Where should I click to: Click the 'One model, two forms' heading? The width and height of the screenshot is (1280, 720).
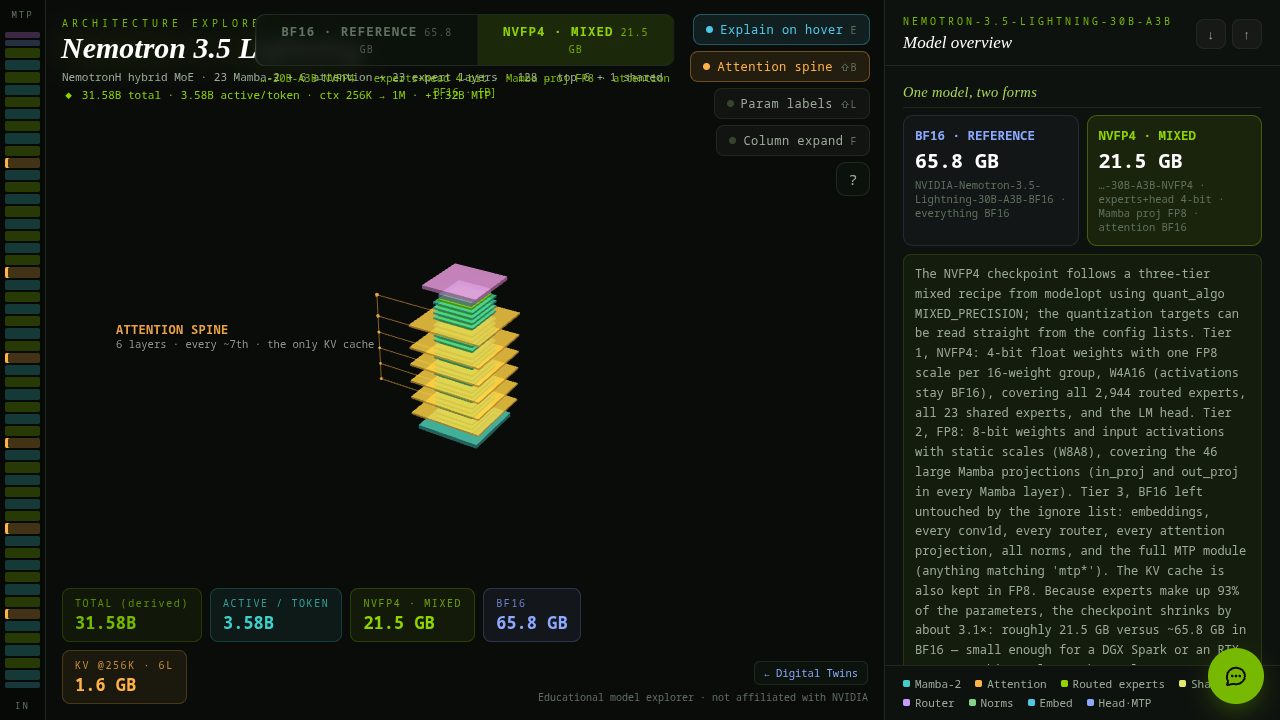970,92
